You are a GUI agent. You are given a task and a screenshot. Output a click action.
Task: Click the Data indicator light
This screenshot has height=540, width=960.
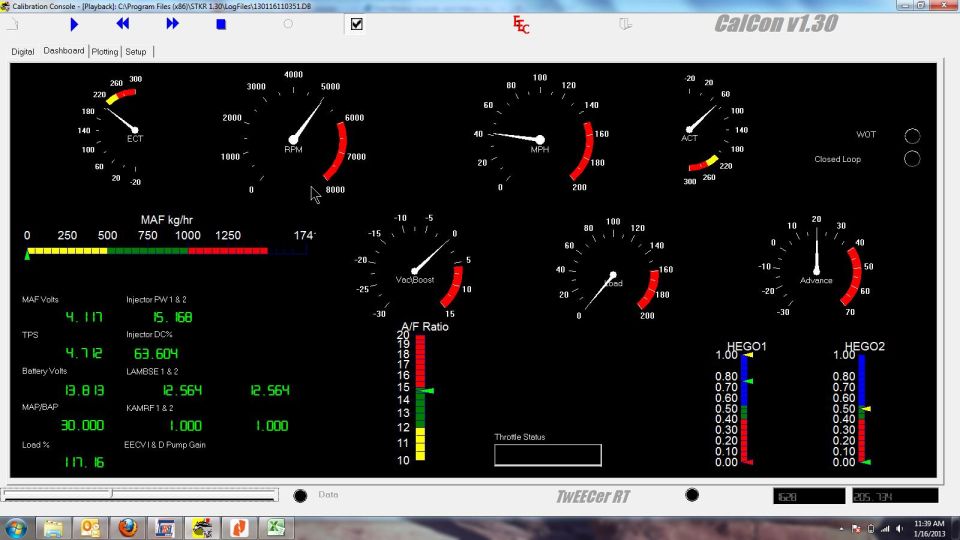pos(300,495)
